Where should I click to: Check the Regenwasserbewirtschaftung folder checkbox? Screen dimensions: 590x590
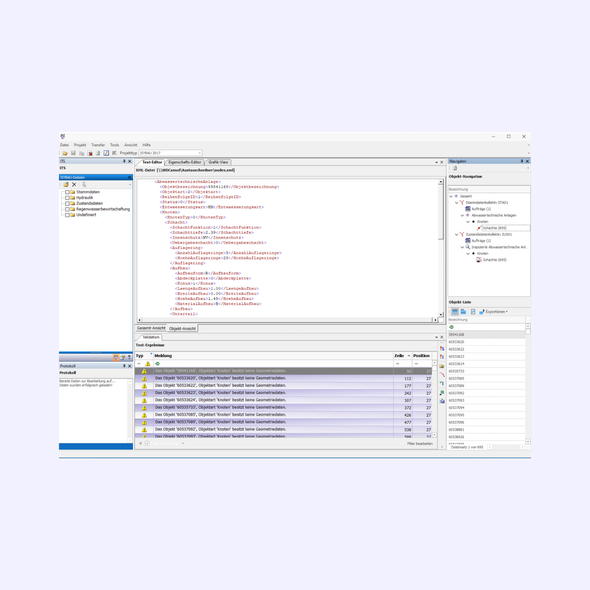67,209
